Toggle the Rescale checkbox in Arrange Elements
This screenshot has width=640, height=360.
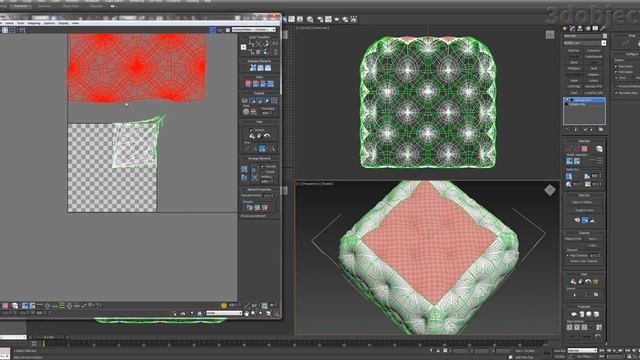pyautogui.click(x=262, y=167)
